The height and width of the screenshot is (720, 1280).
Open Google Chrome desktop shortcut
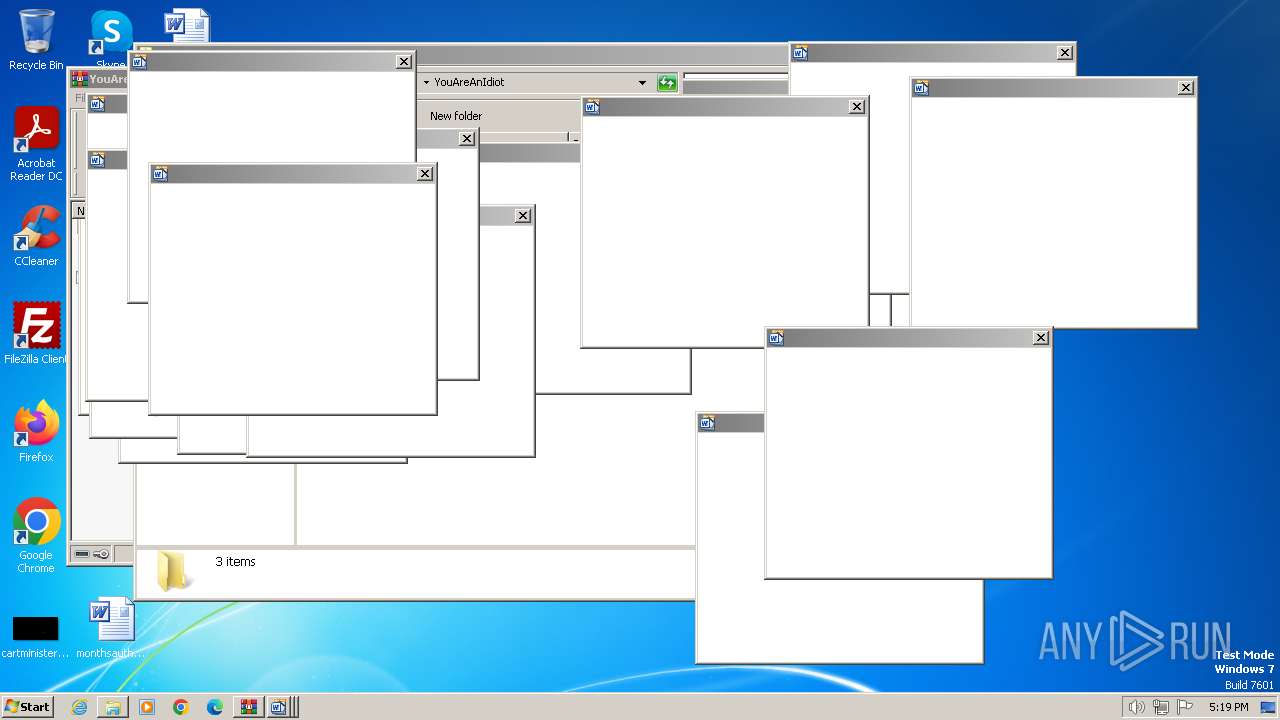[36, 535]
